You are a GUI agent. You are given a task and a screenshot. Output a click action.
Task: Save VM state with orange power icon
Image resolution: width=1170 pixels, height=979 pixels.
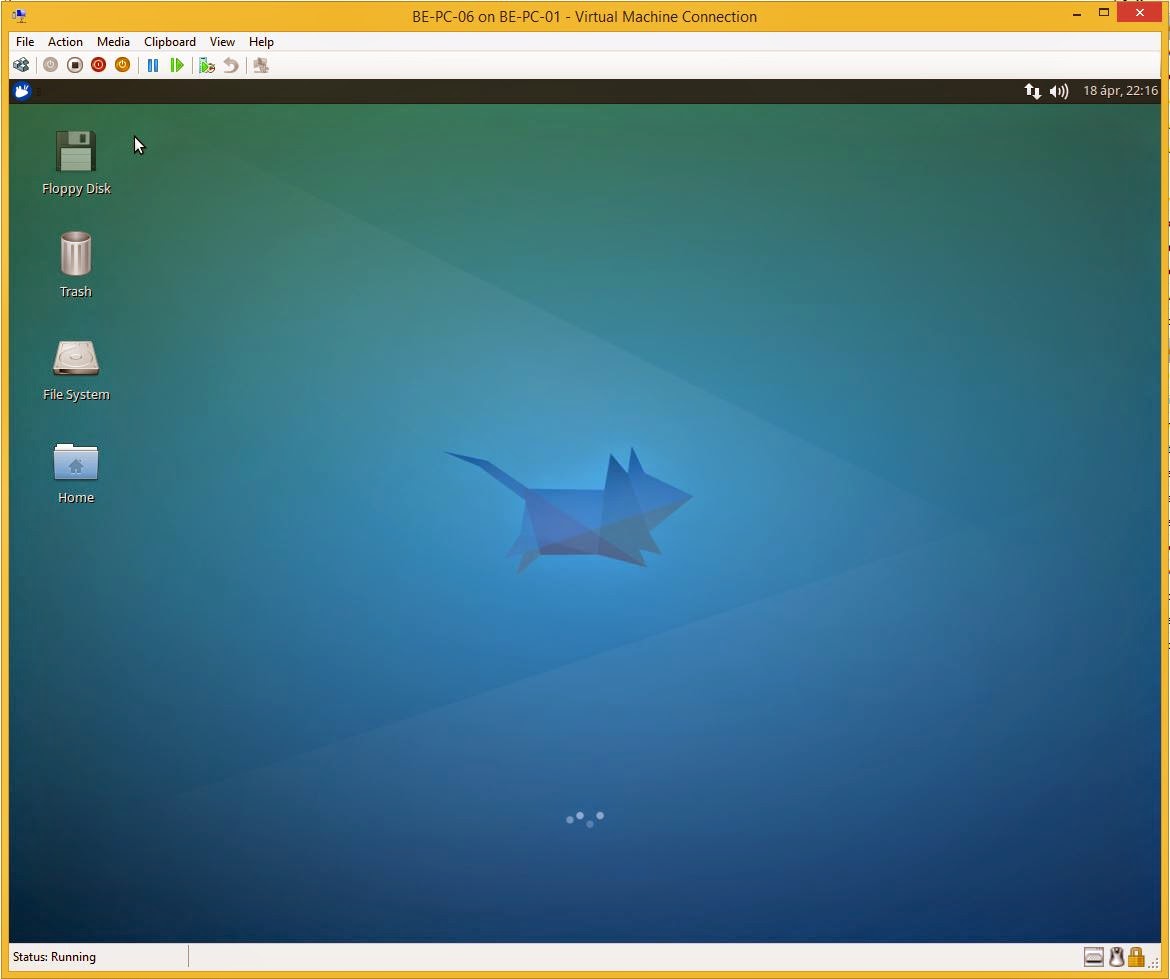[122, 65]
